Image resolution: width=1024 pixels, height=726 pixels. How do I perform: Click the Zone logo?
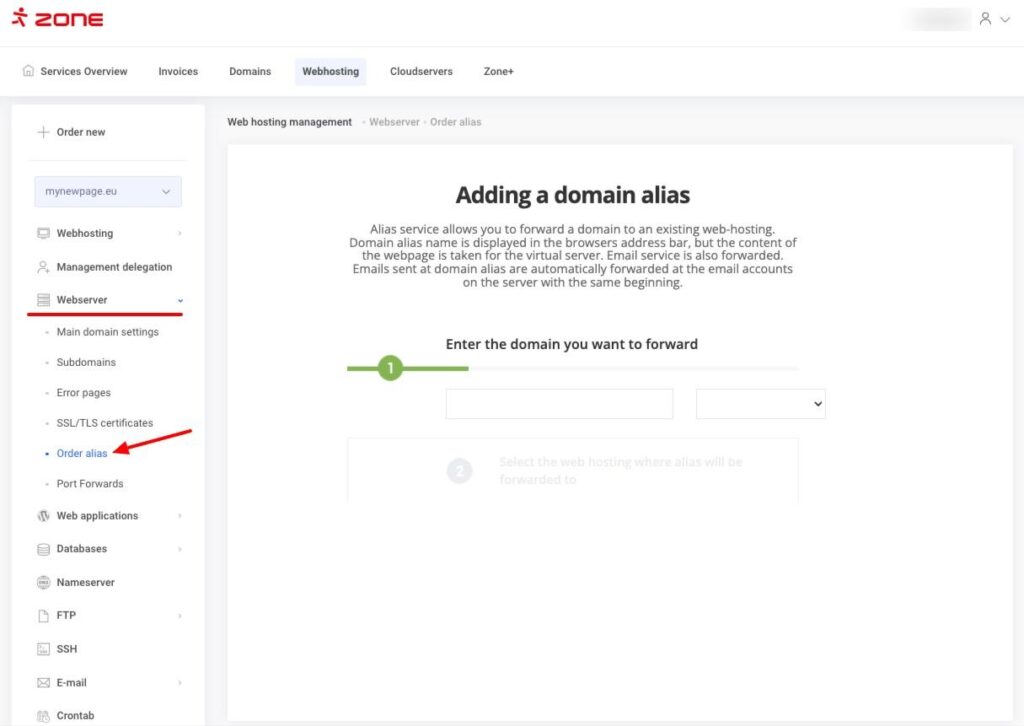pyautogui.click(x=57, y=18)
